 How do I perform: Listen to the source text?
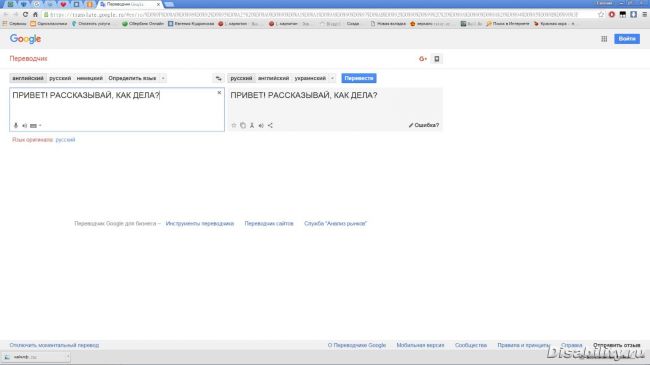coord(24,125)
